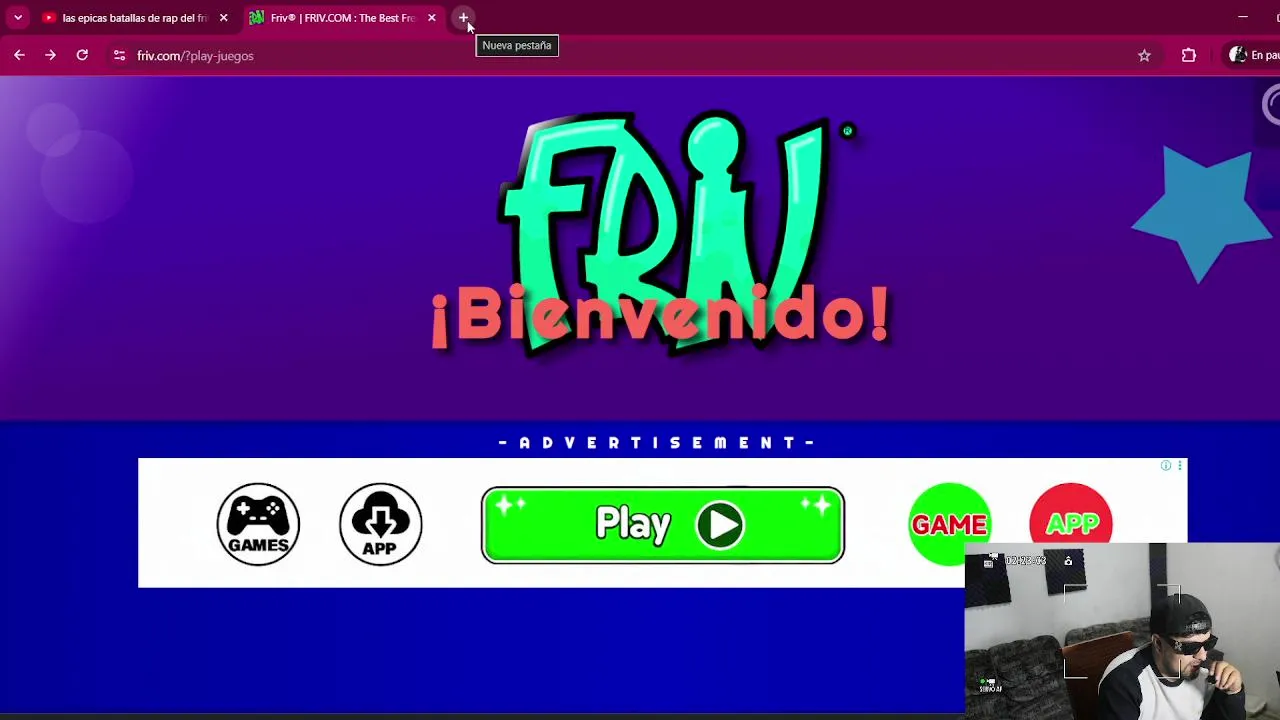Screen dimensions: 1280x720
Task: Reload the current page
Action: coord(82,56)
